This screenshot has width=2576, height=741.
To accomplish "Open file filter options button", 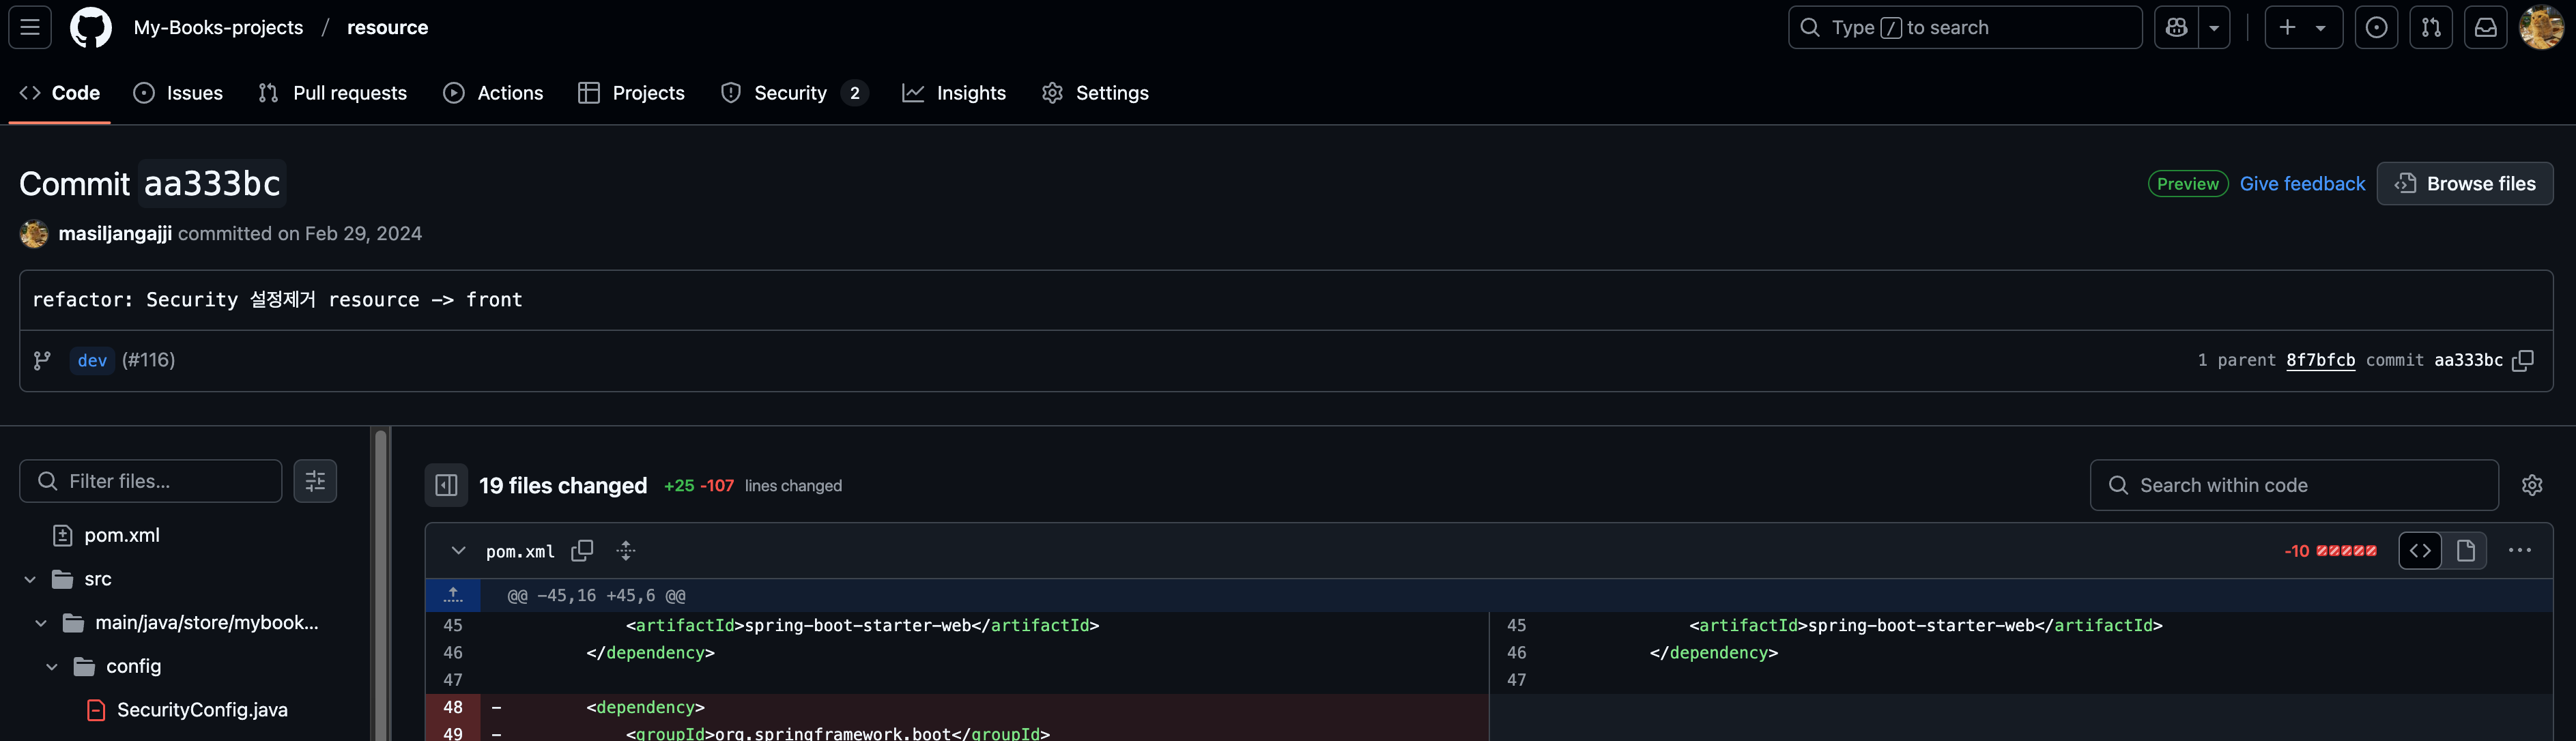I will [x=315, y=481].
